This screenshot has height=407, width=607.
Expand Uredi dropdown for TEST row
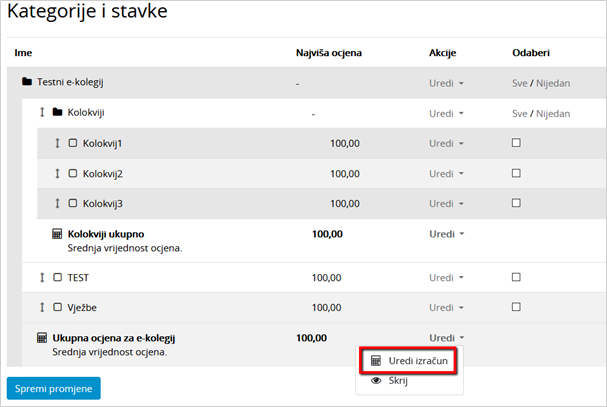click(x=446, y=278)
